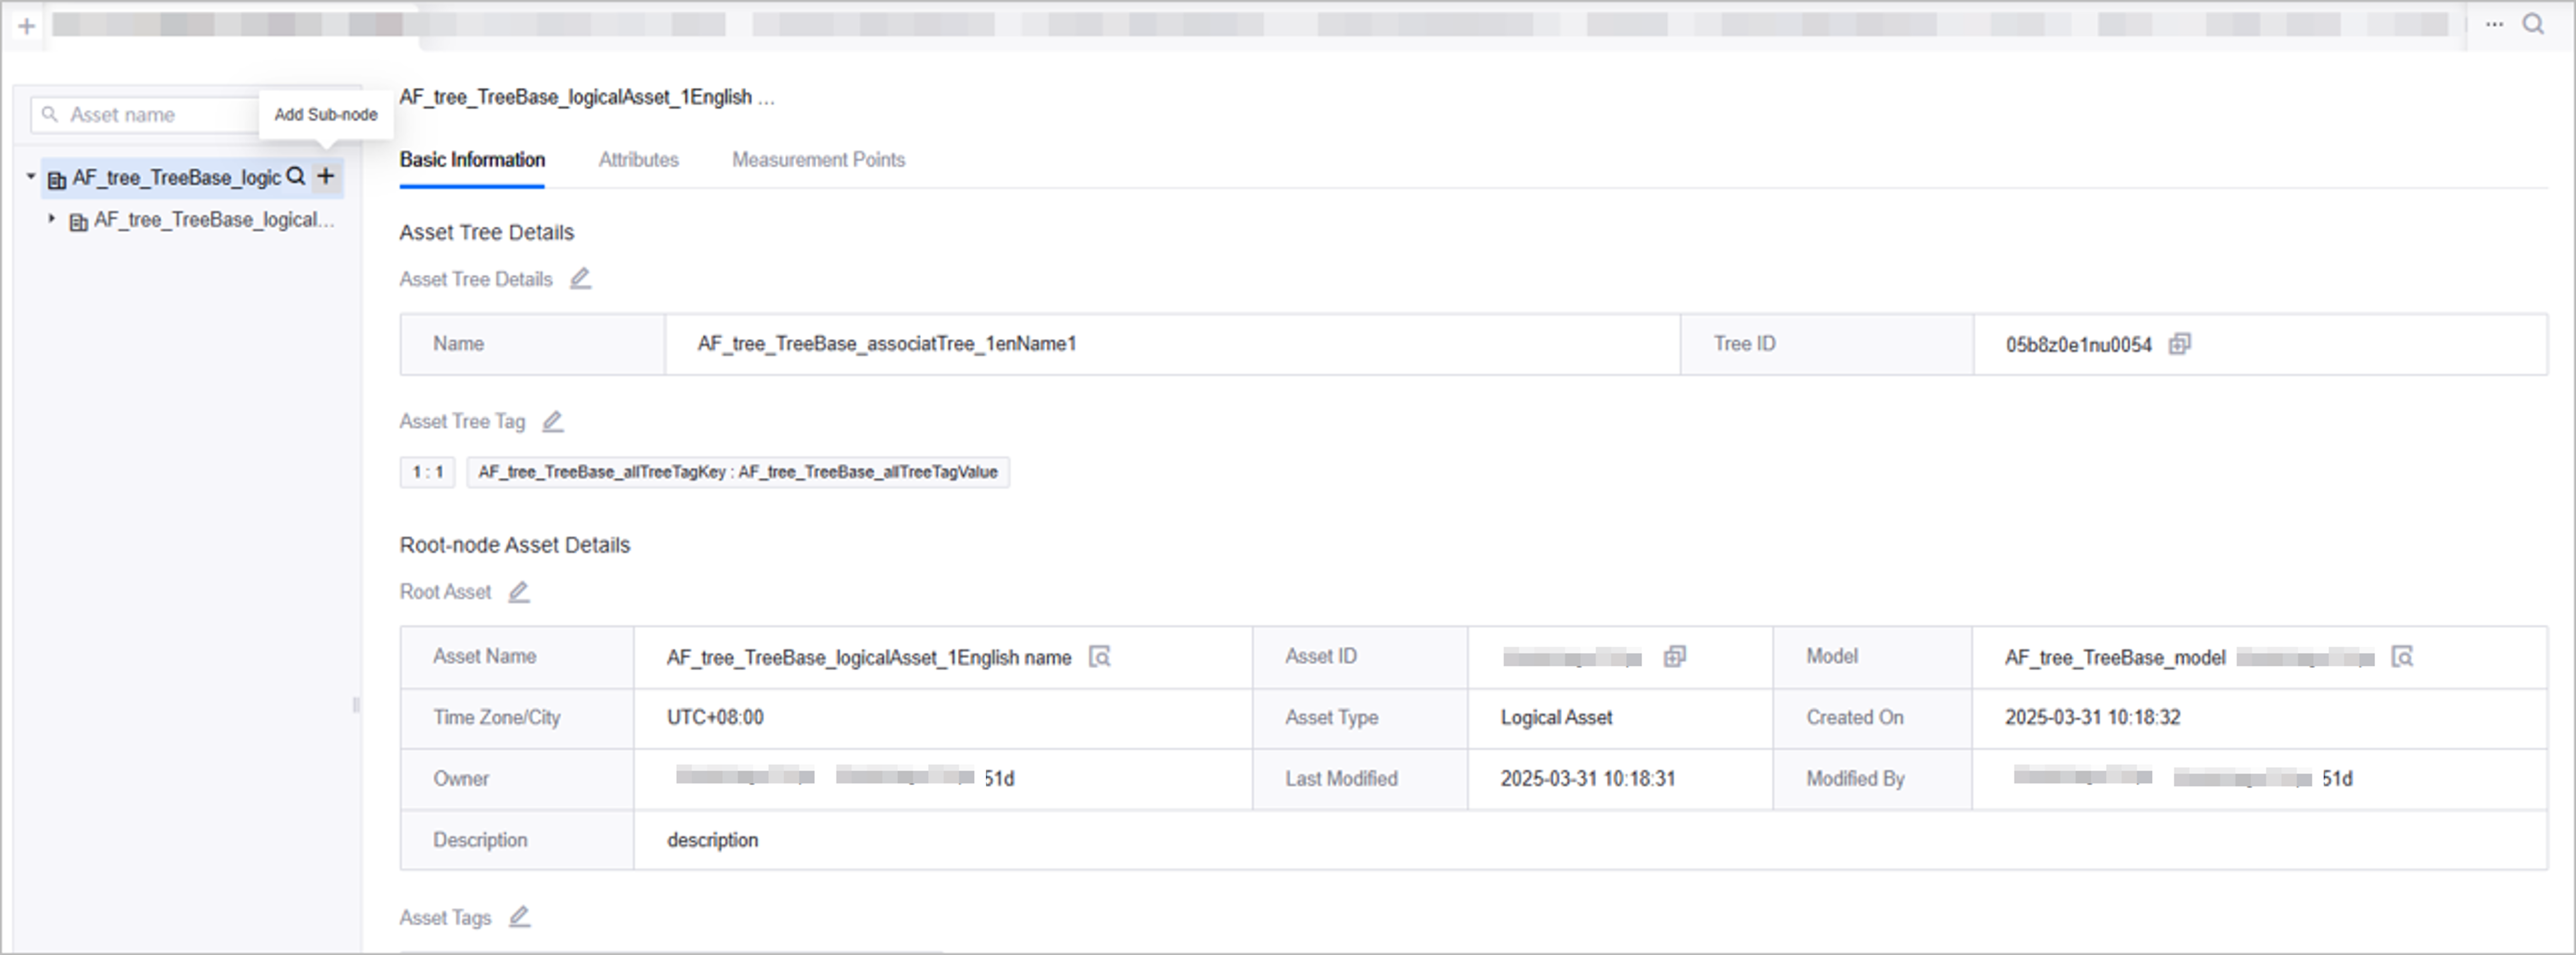Switch to the Attributes tab

638,160
